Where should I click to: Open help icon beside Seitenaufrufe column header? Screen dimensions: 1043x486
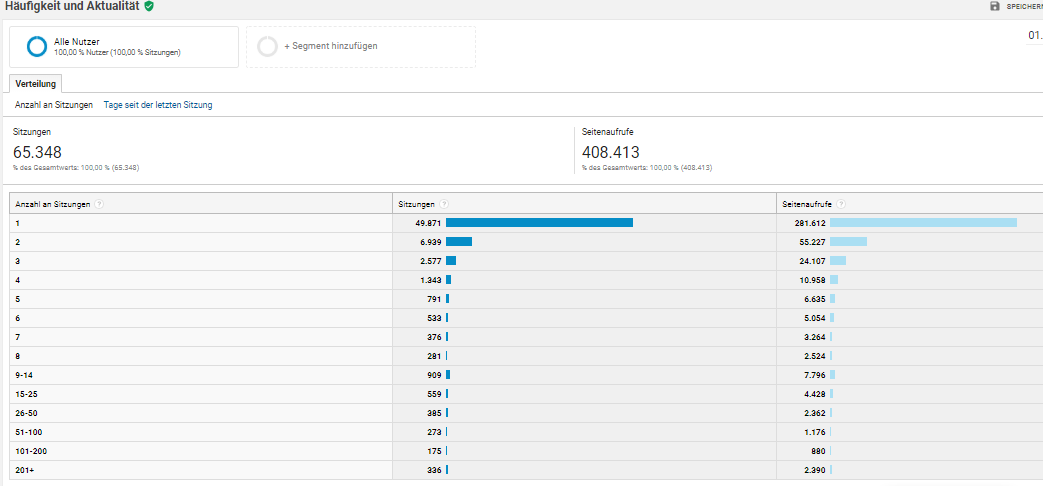click(x=841, y=204)
